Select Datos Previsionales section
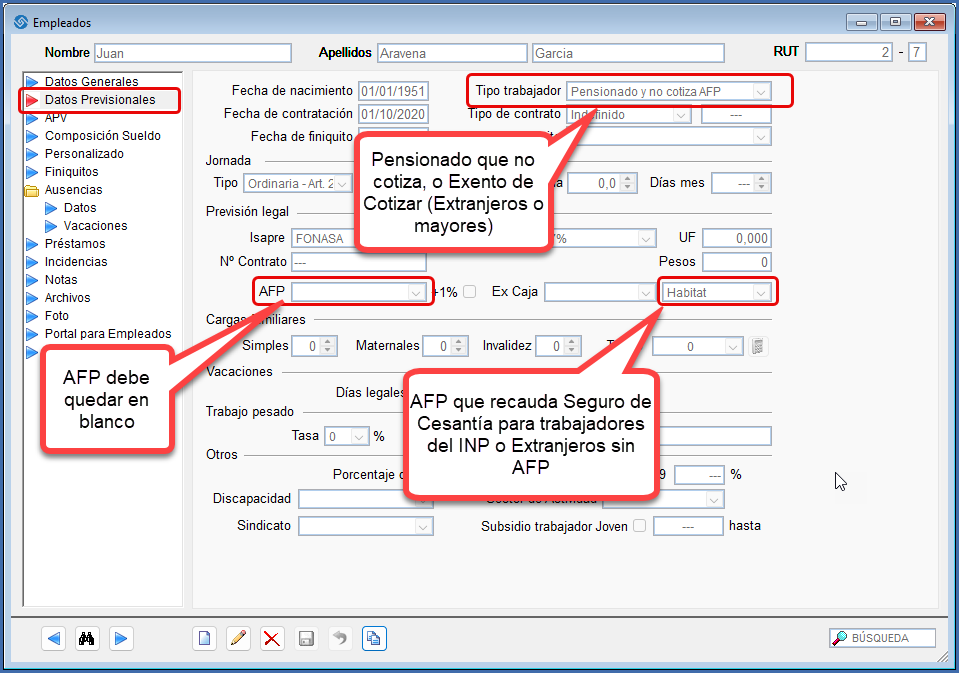The width and height of the screenshot is (959, 673). click(100, 100)
